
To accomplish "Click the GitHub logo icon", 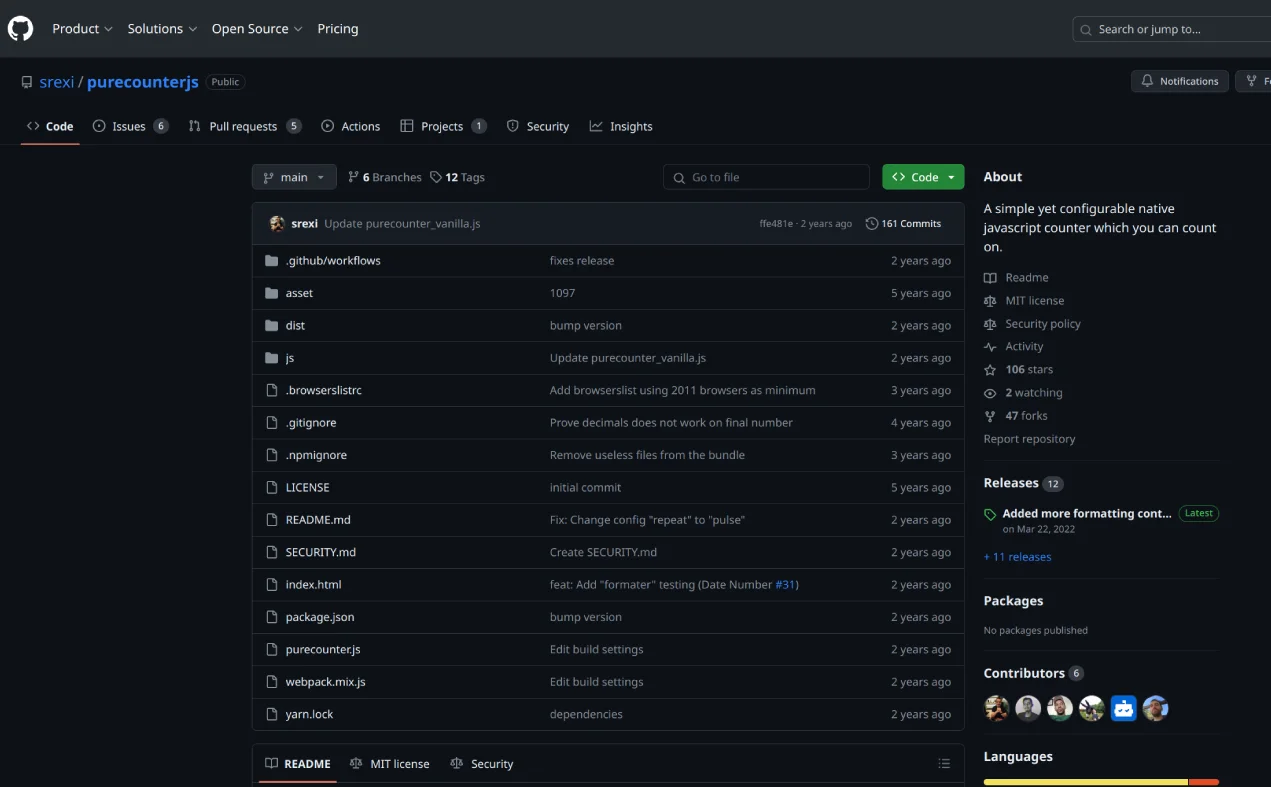I will click(x=20, y=29).
